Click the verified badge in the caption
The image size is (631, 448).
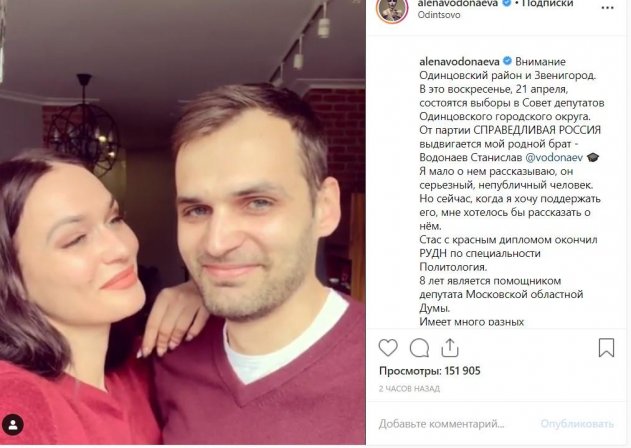(507, 61)
